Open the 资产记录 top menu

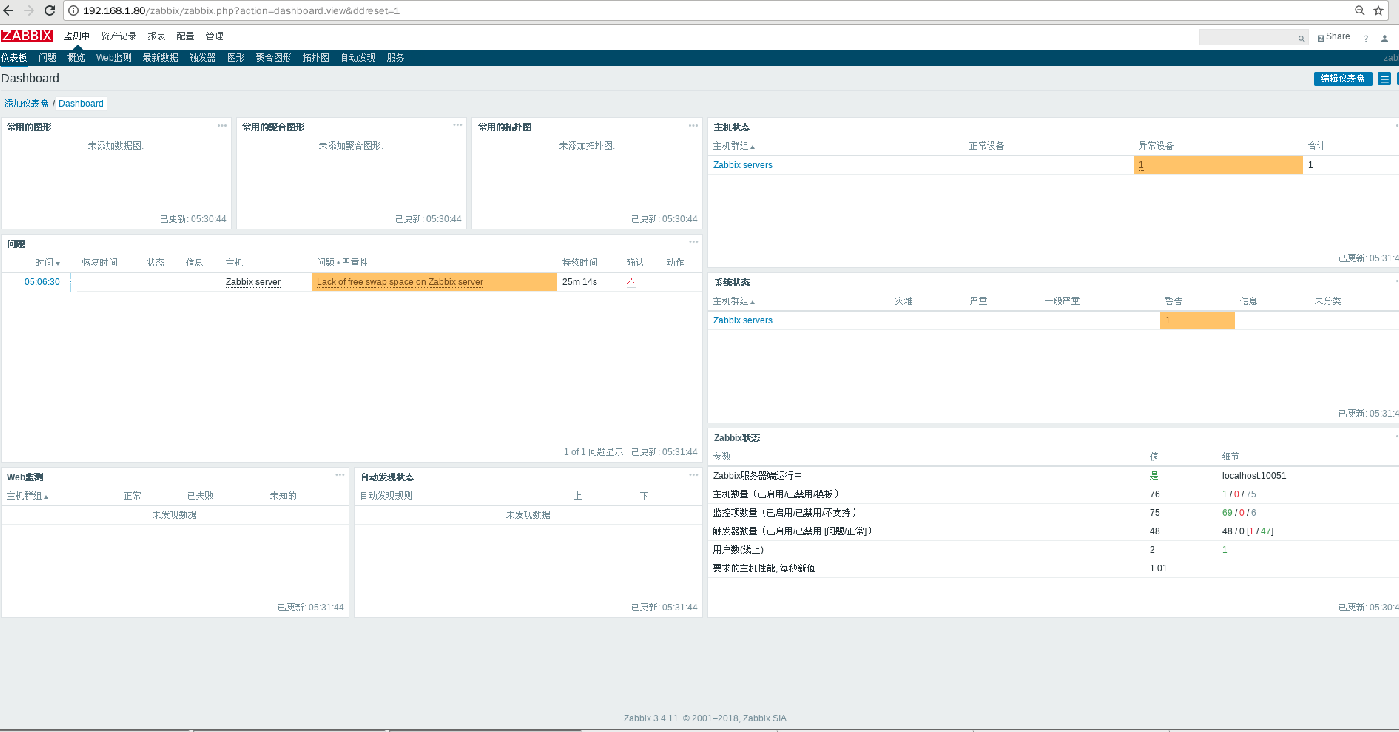(x=118, y=36)
